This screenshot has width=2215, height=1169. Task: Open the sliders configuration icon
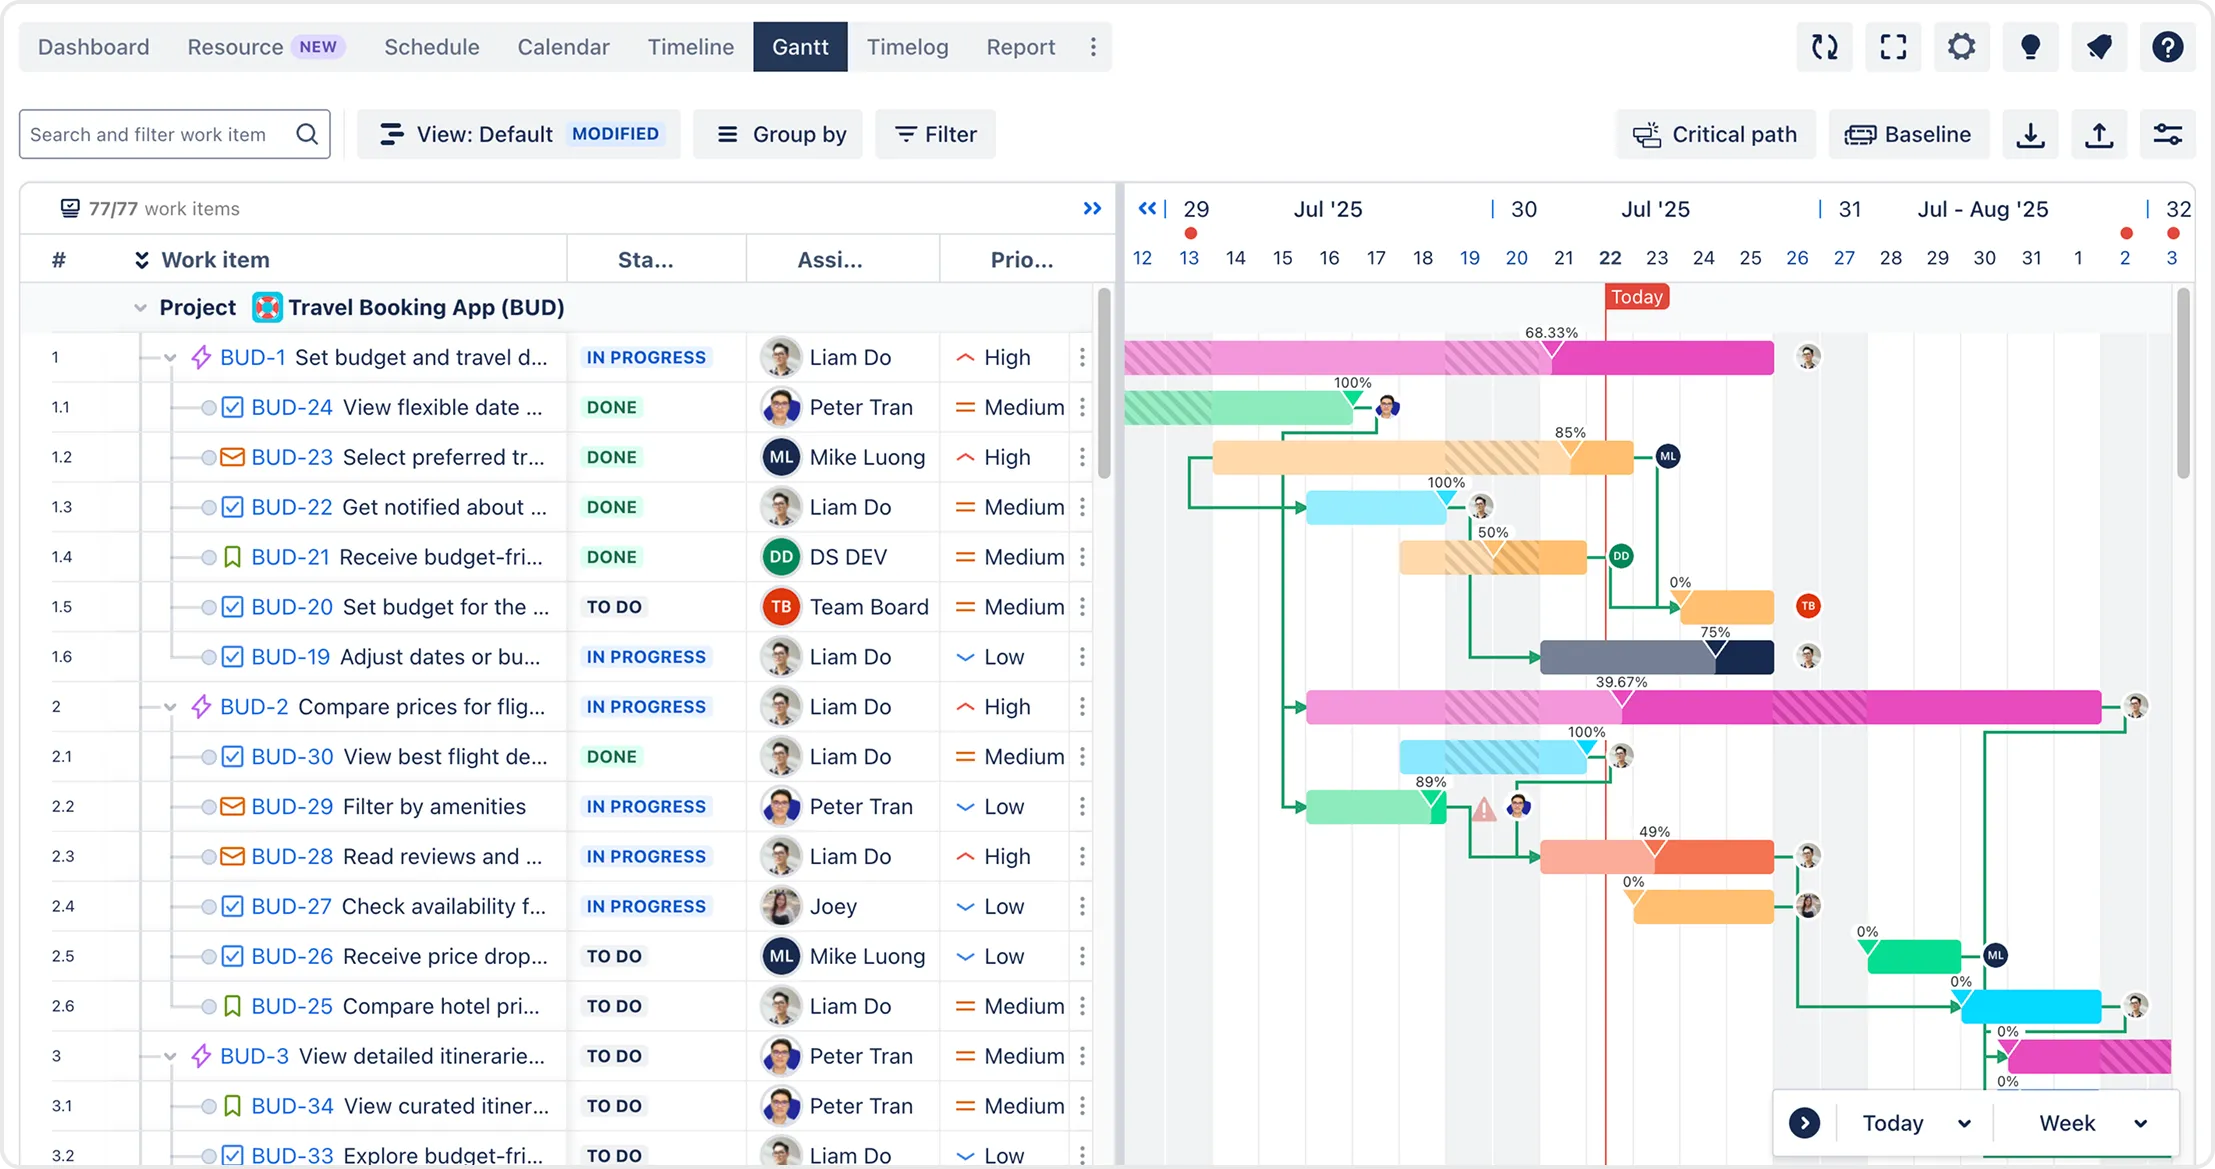pos(2167,134)
